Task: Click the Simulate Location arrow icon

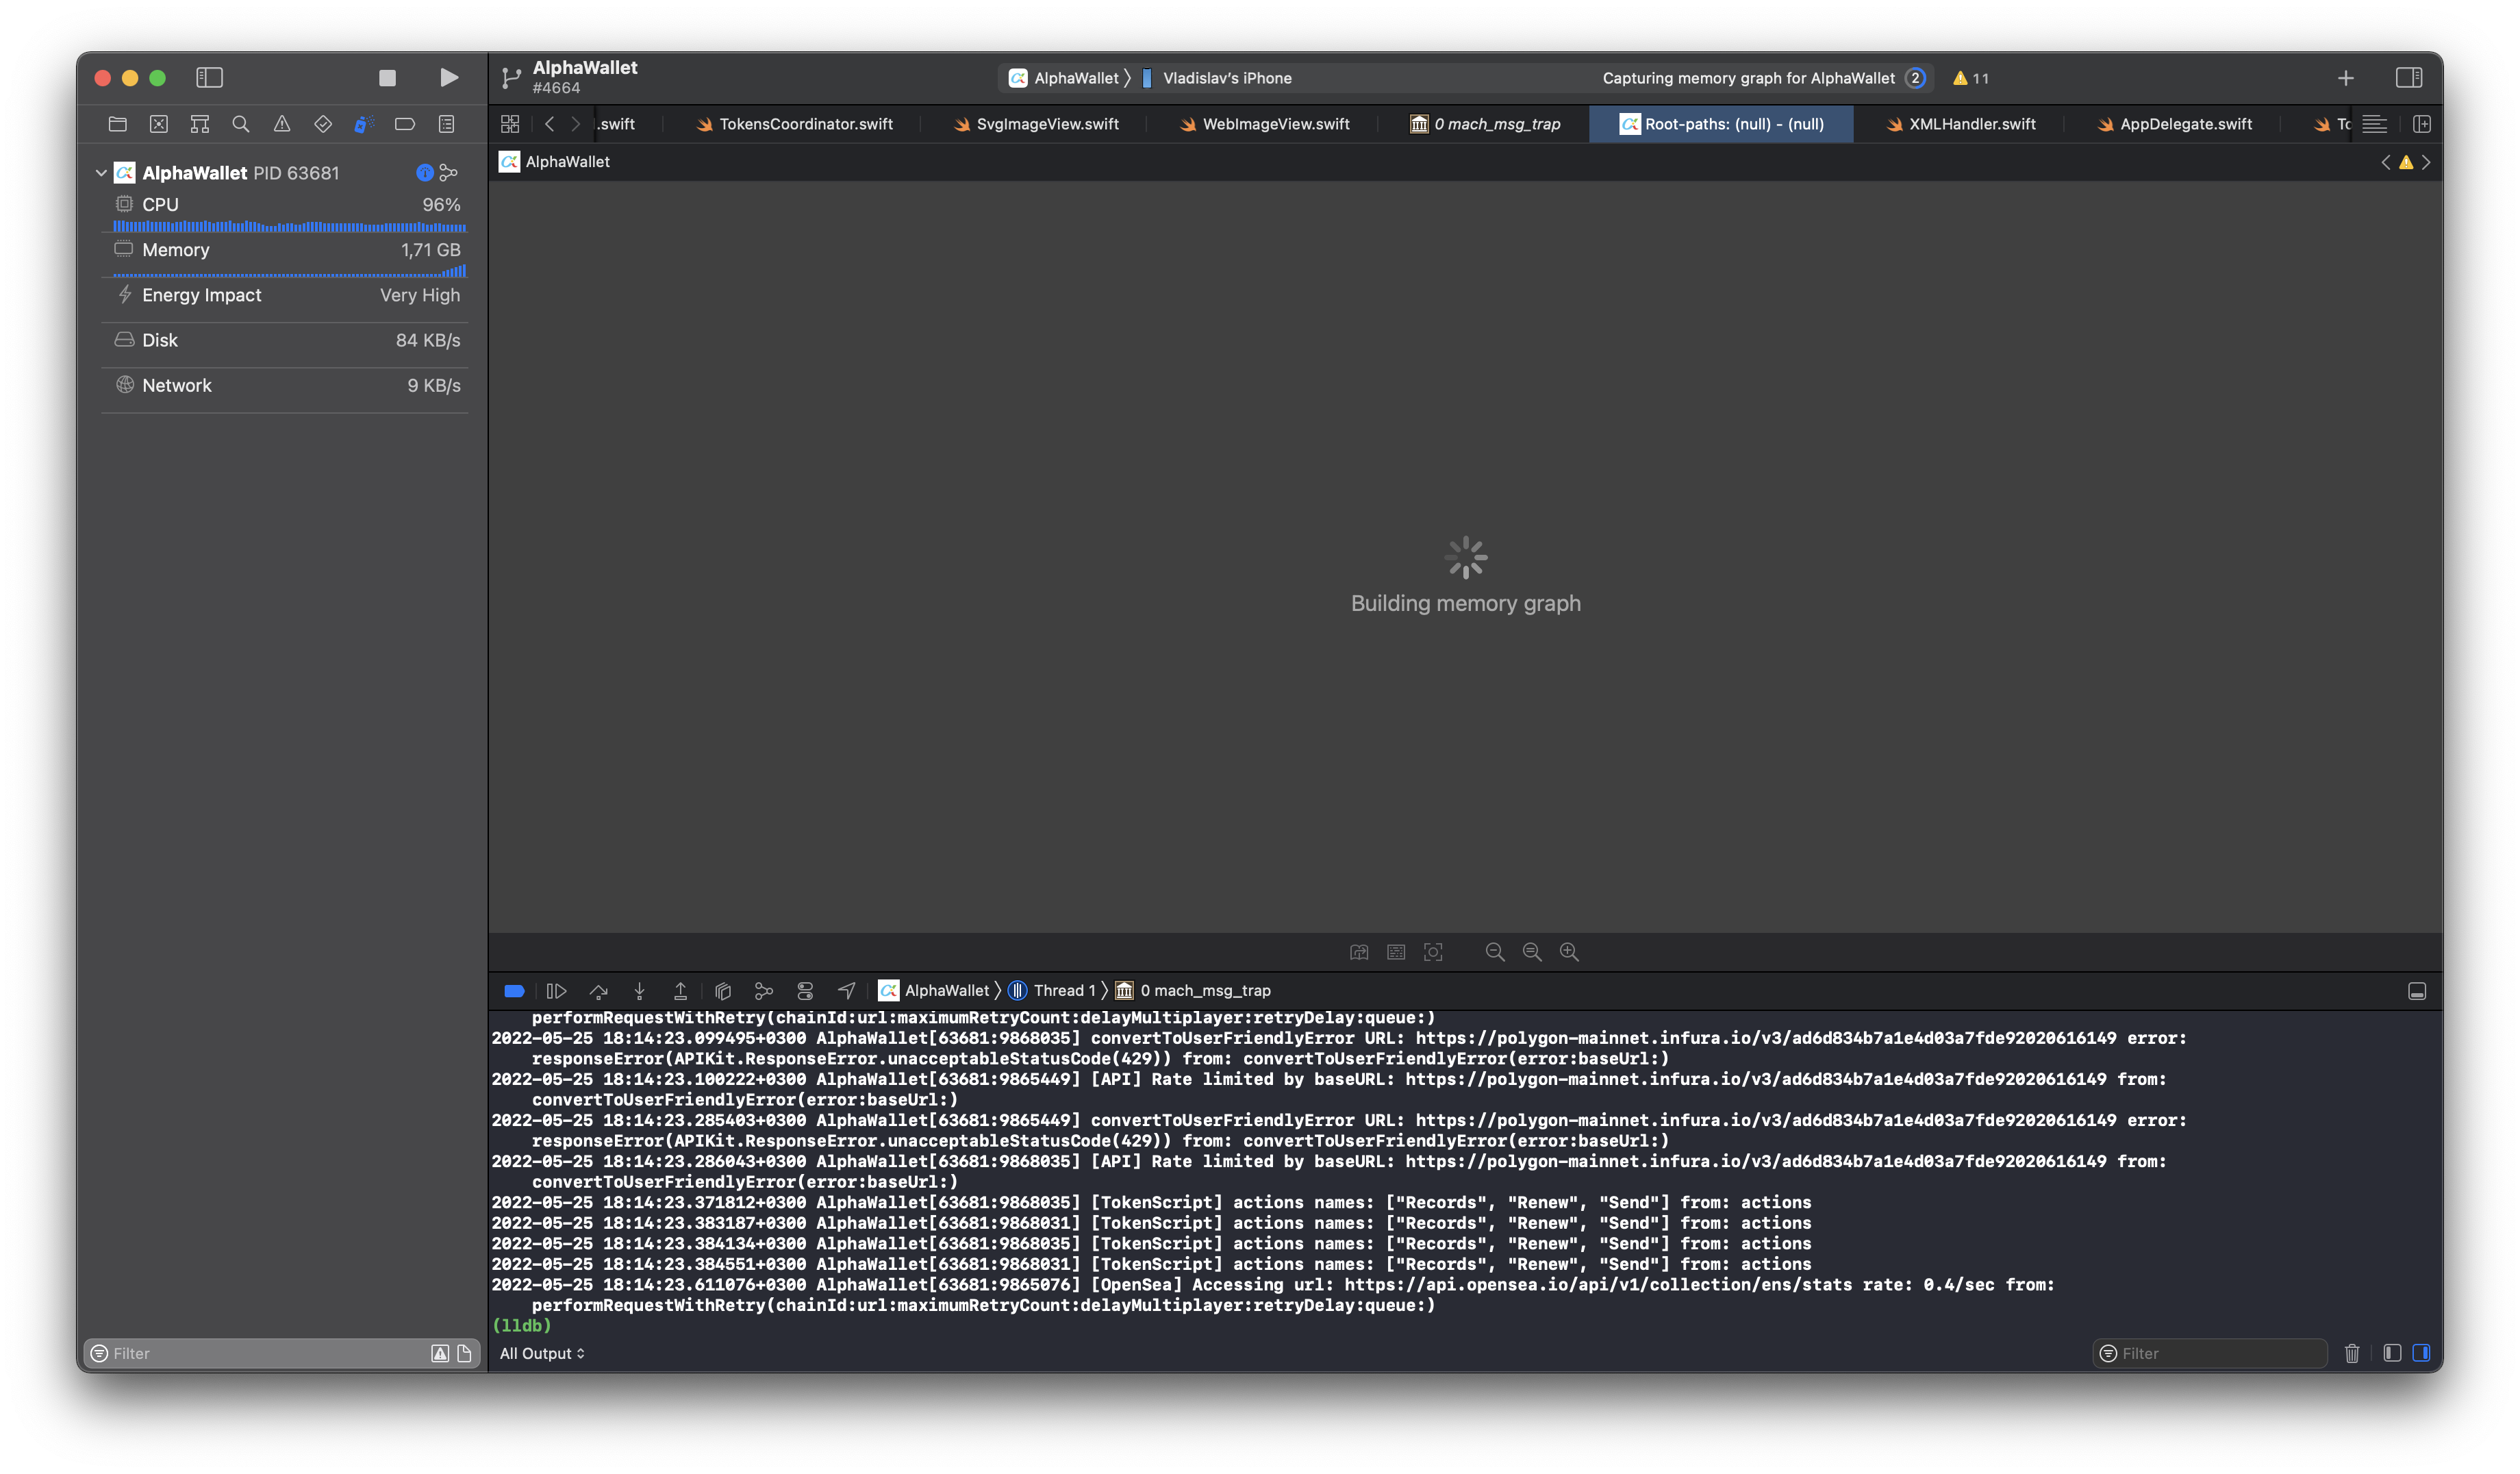Action: pyautogui.click(x=846, y=991)
